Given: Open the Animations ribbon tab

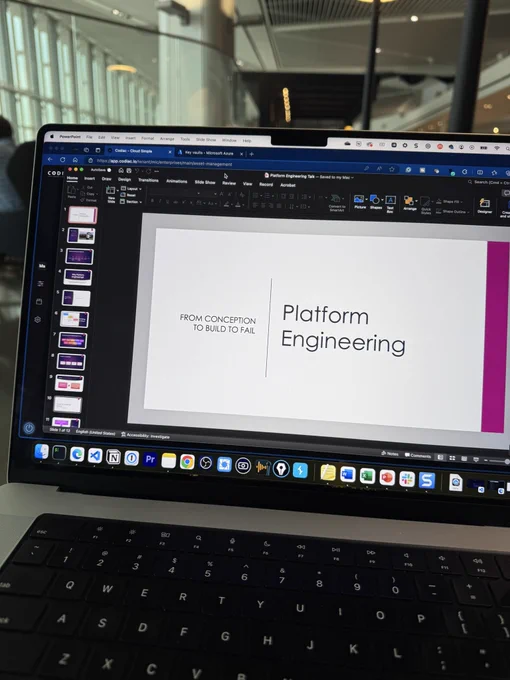Looking at the screenshot, I should tap(177, 181).
